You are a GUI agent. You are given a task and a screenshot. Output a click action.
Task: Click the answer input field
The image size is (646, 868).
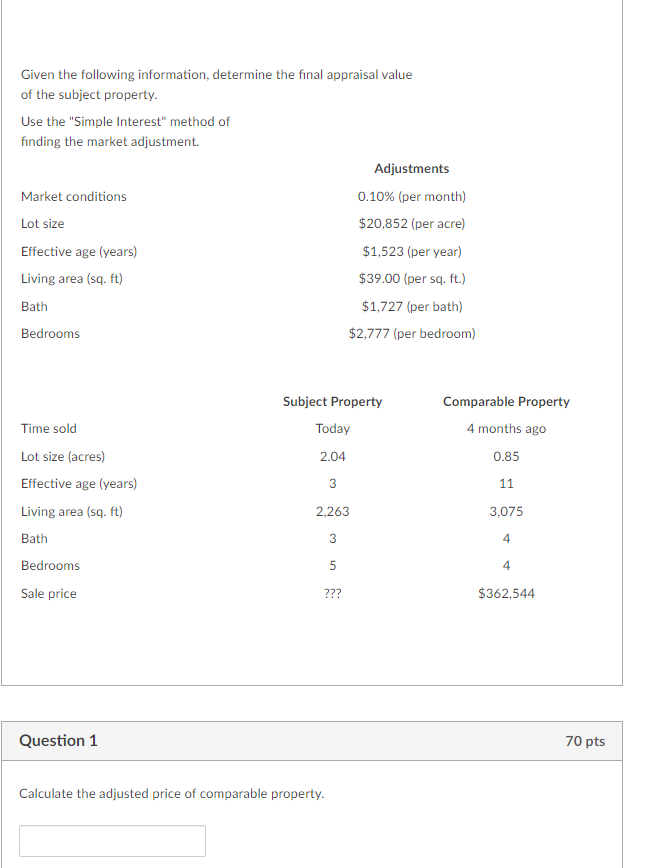112,840
